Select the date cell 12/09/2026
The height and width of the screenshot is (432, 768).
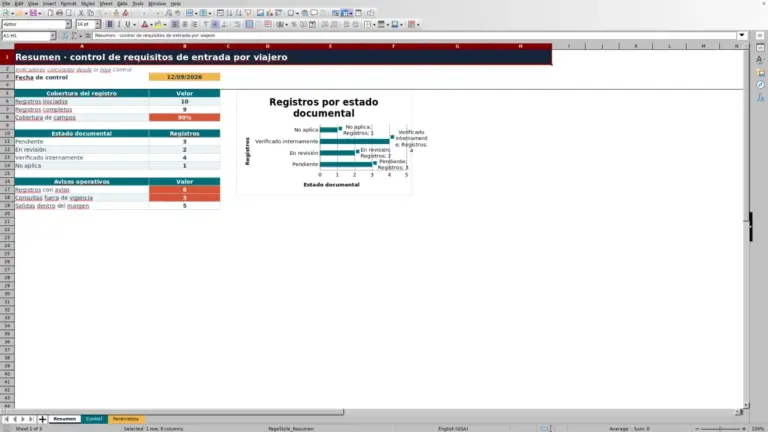point(185,77)
